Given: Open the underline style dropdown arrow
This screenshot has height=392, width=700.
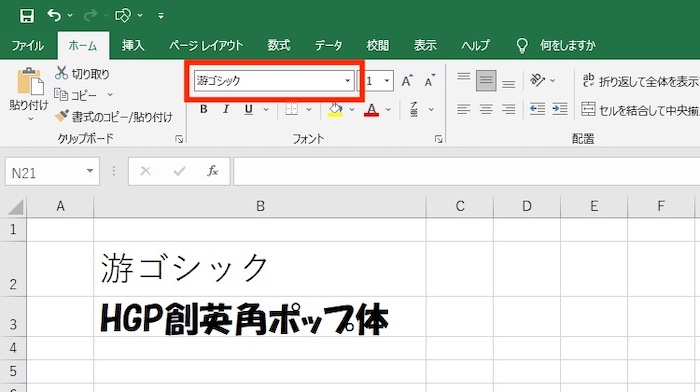Looking at the screenshot, I should [266, 109].
